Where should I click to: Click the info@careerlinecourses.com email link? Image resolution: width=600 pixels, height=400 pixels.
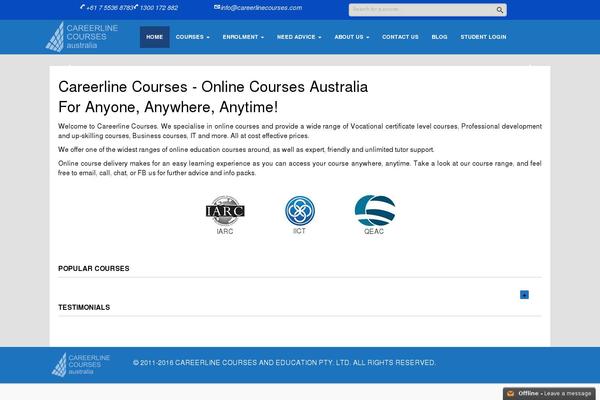(261, 8)
